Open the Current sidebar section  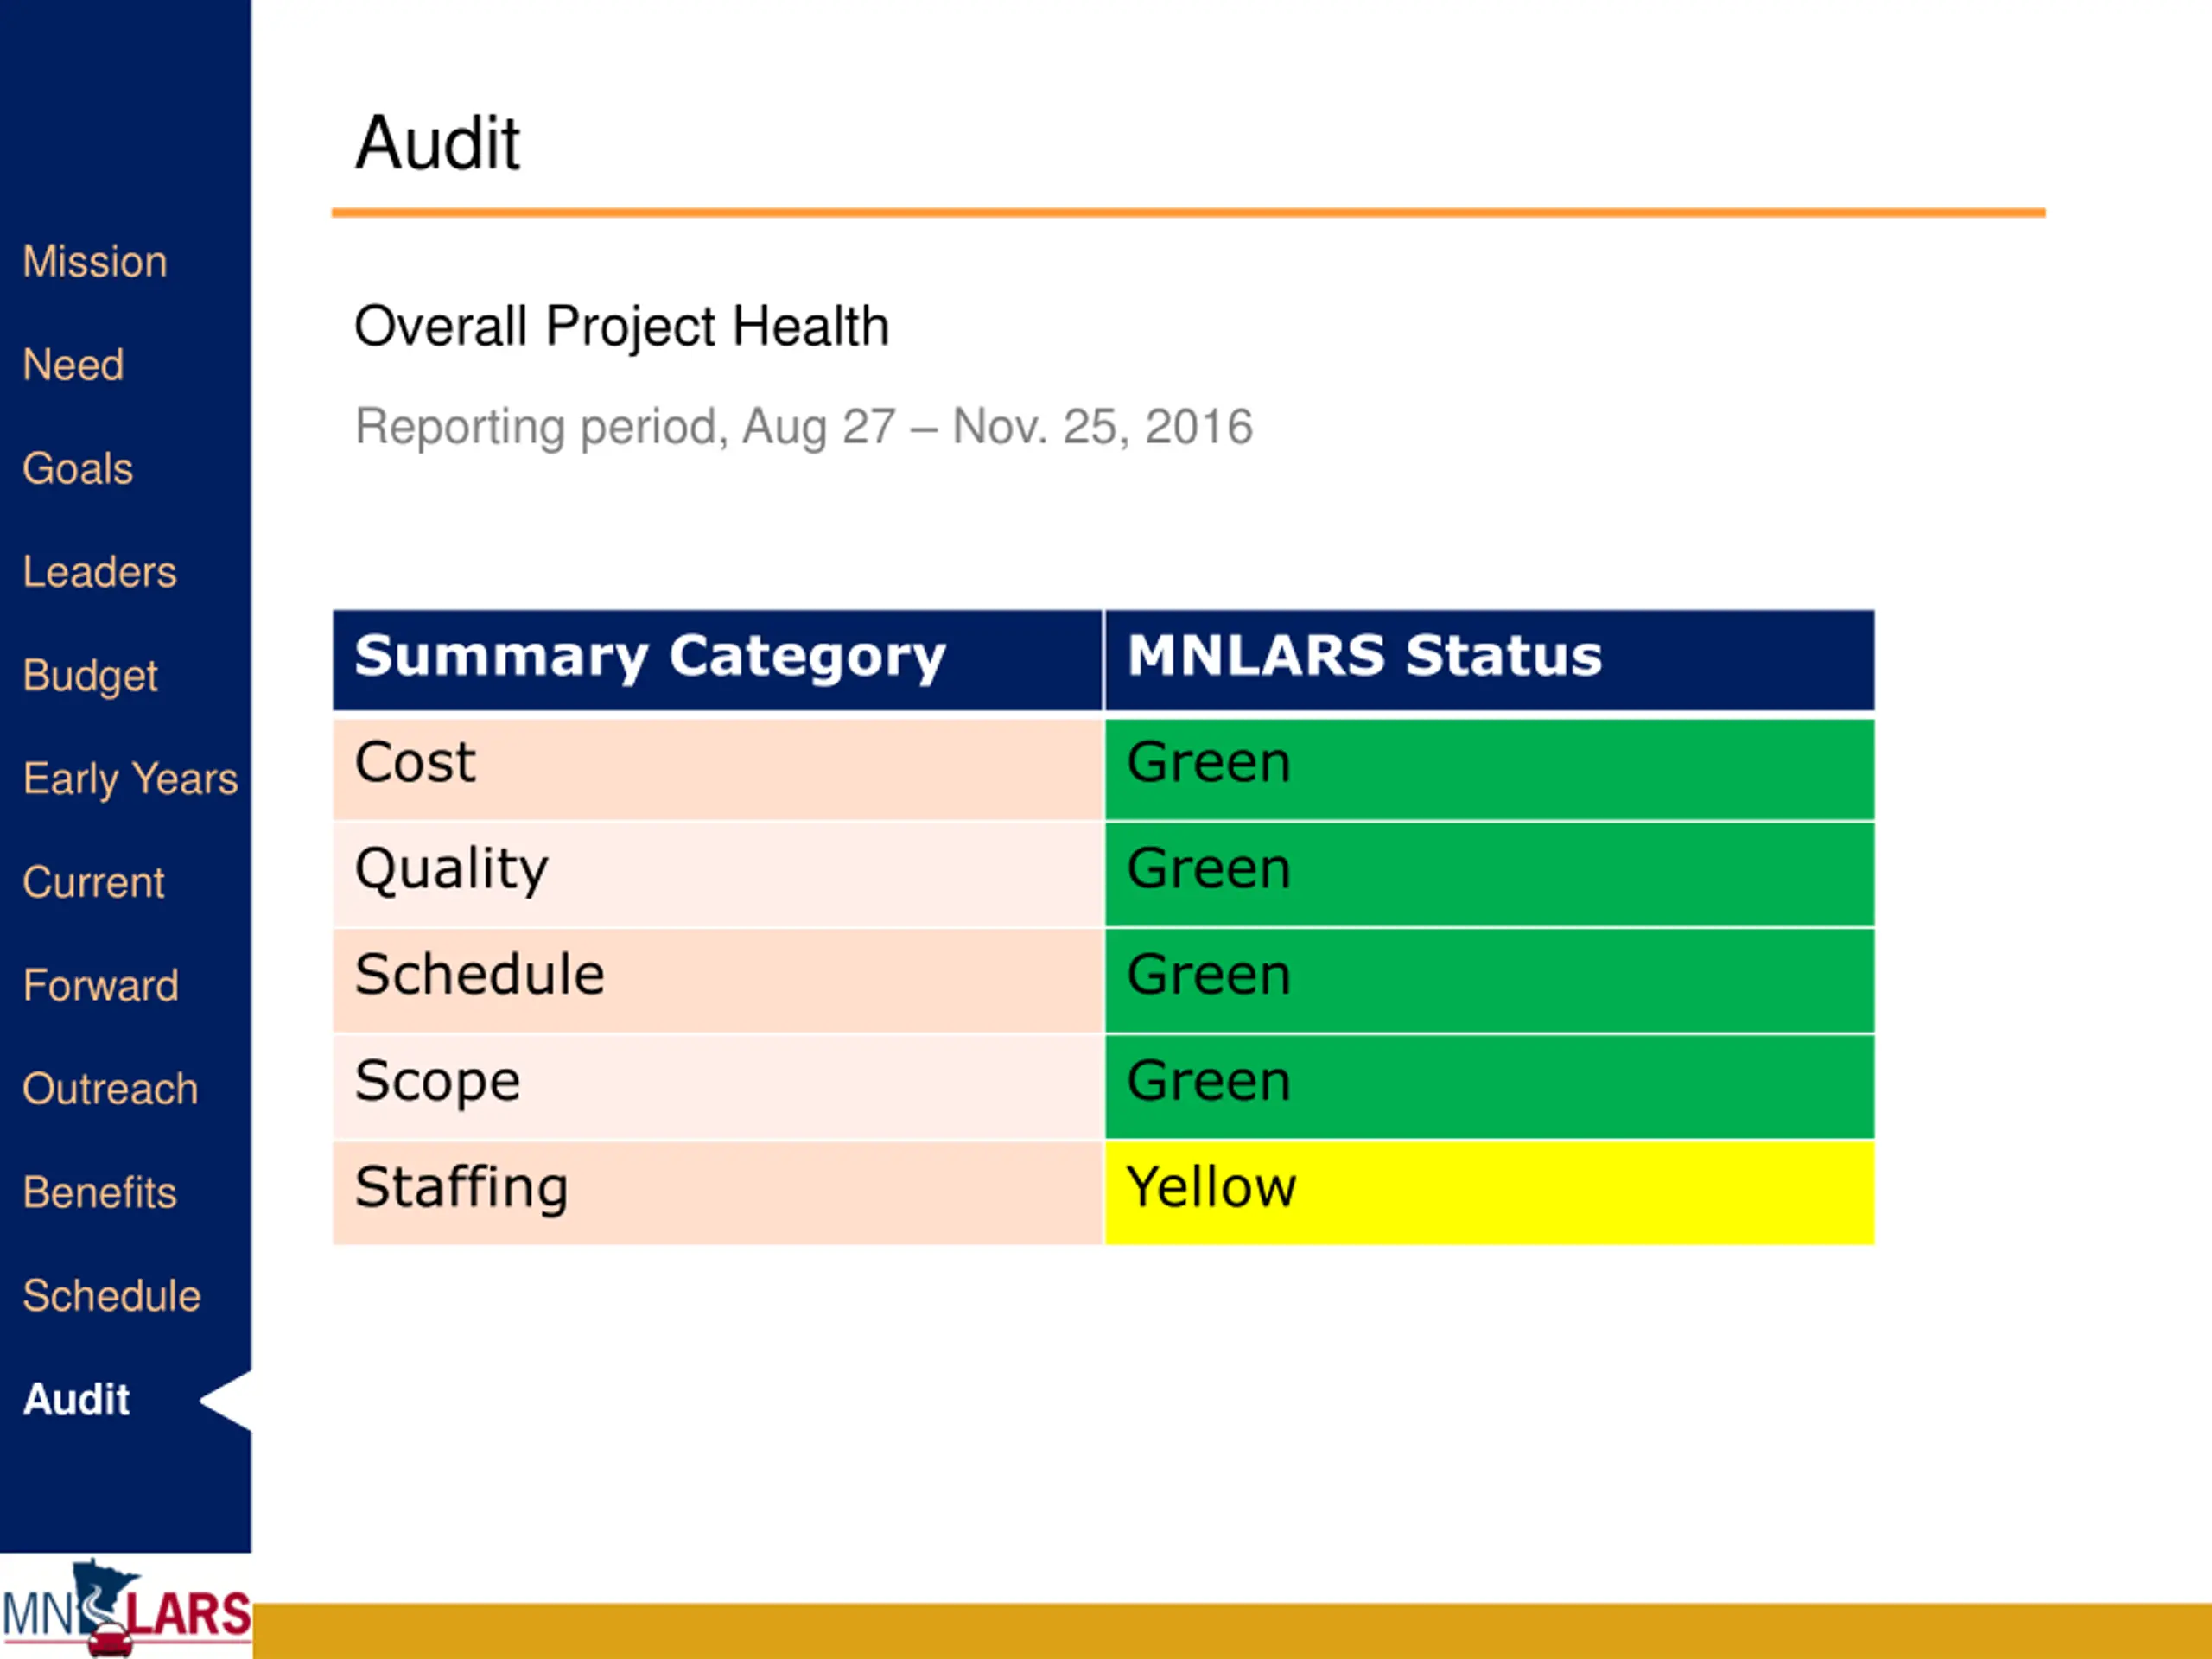(94, 883)
